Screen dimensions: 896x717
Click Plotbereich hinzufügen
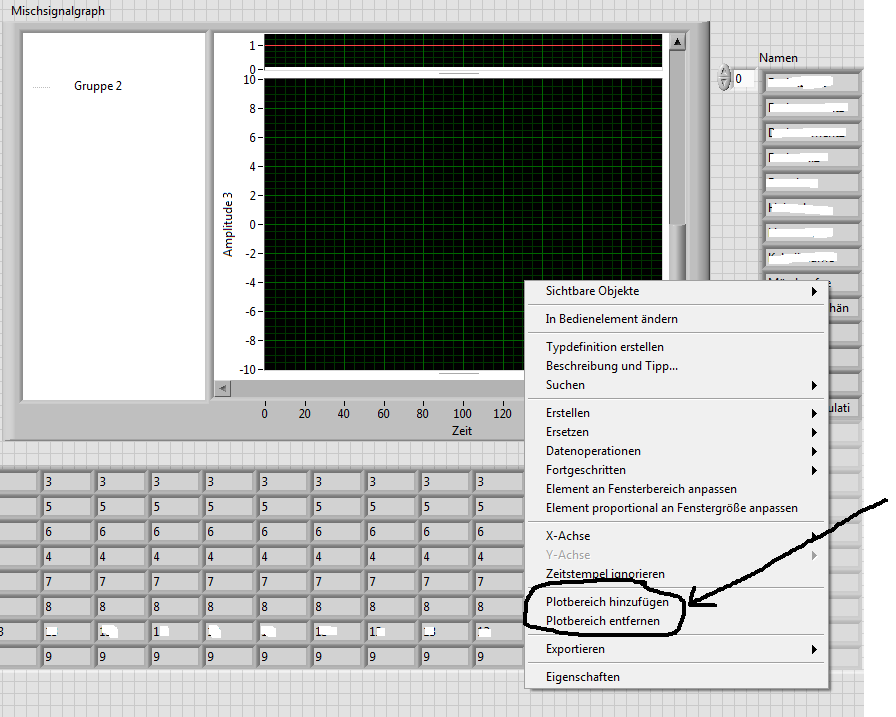pyautogui.click(x=607, y=603)
